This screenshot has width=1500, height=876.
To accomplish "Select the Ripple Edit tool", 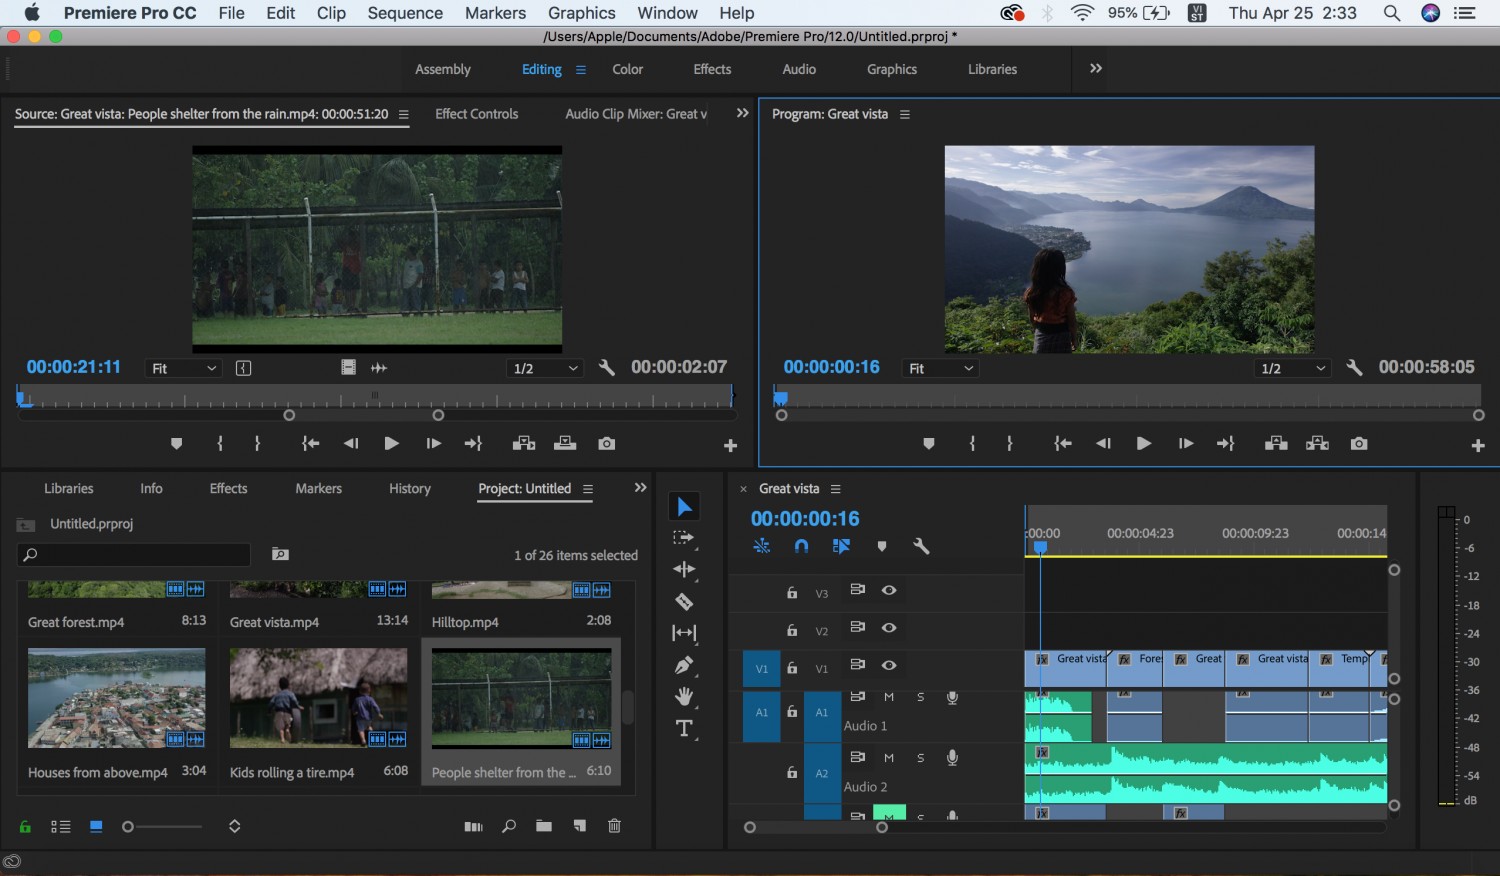I will click(684, 569).
